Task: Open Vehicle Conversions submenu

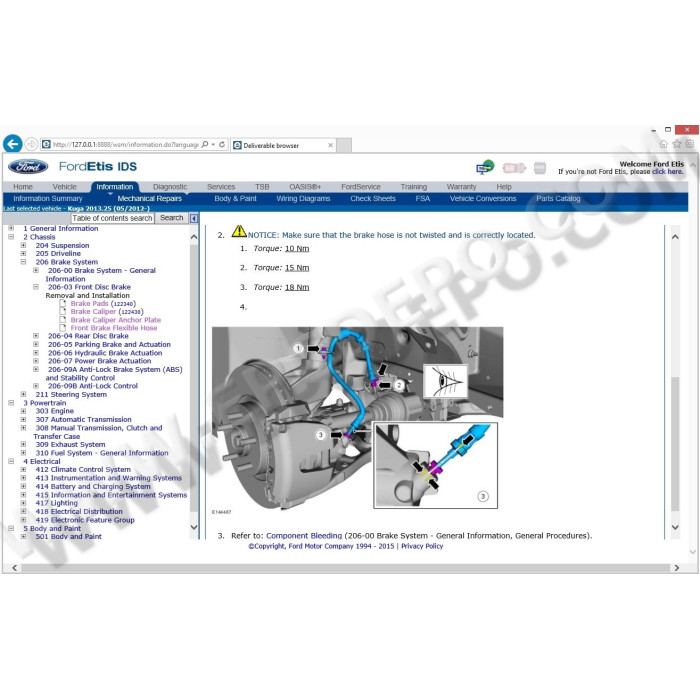Action: click(483, 199)
